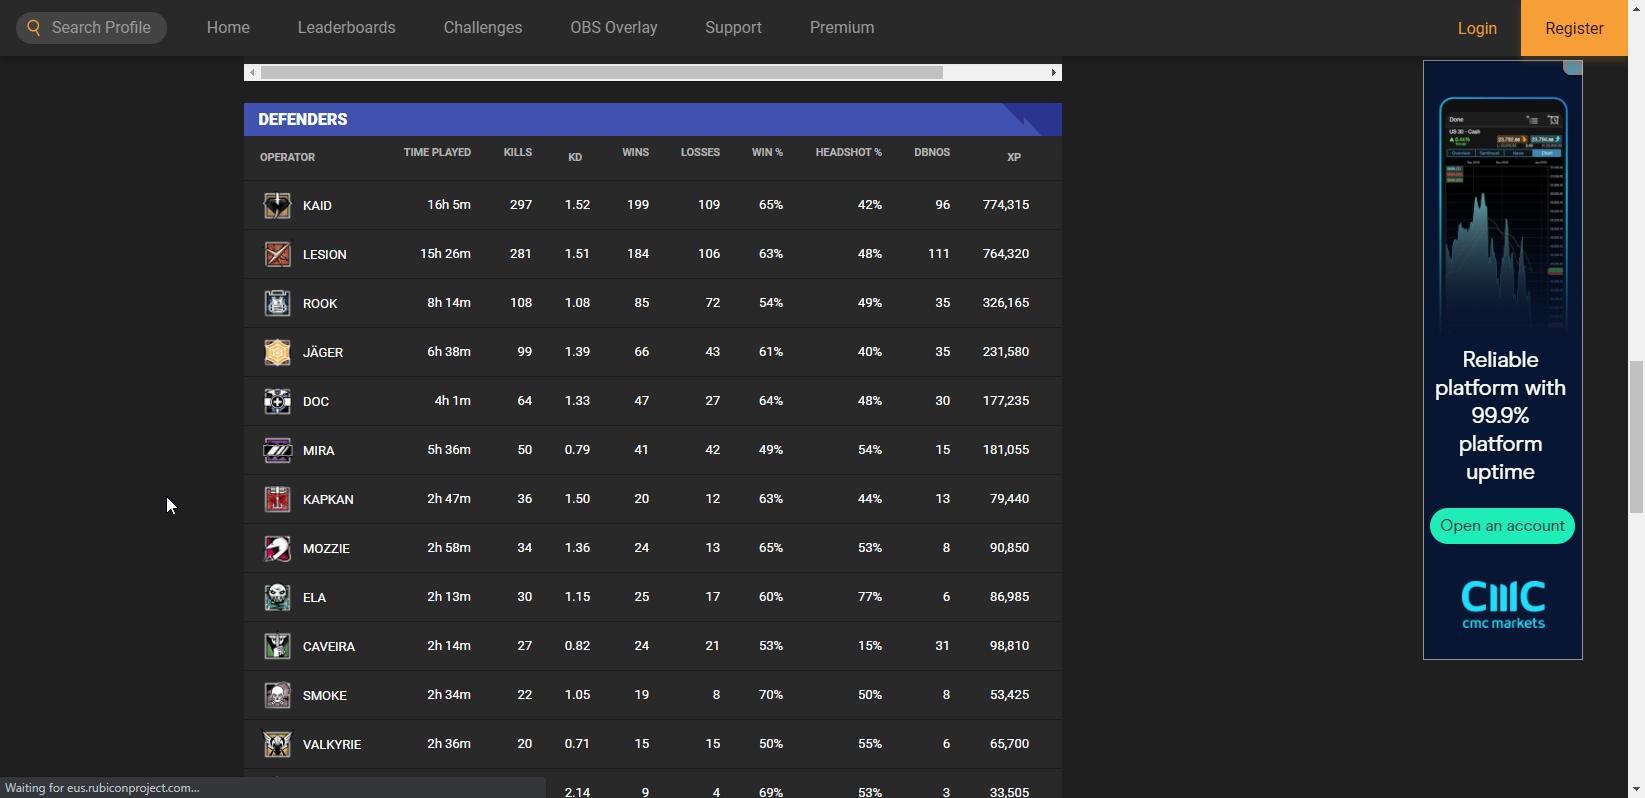Click the Lesion operator icon
The width and height of the screenshot is (1645, 798).
point(277,254)
